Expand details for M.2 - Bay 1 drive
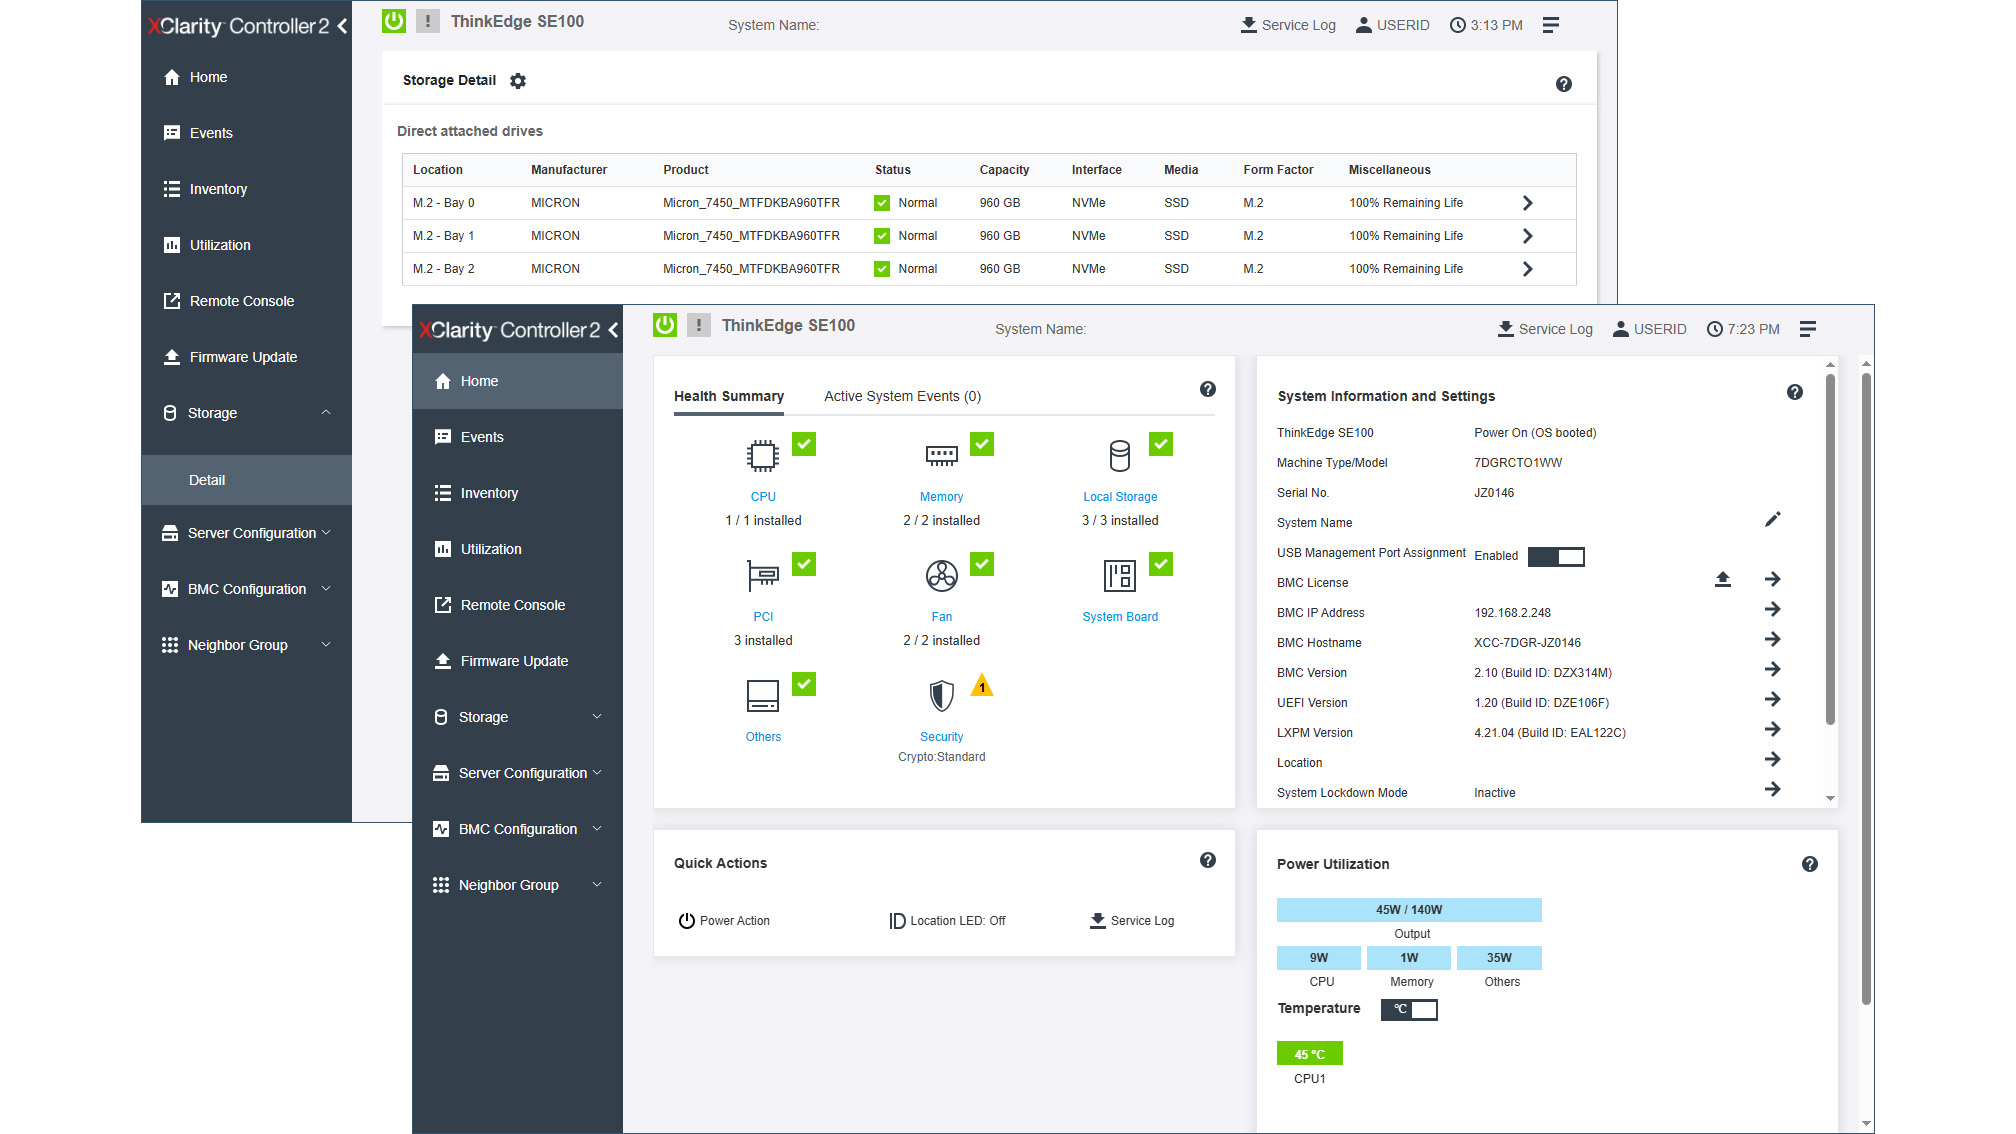 point(1527,236)
